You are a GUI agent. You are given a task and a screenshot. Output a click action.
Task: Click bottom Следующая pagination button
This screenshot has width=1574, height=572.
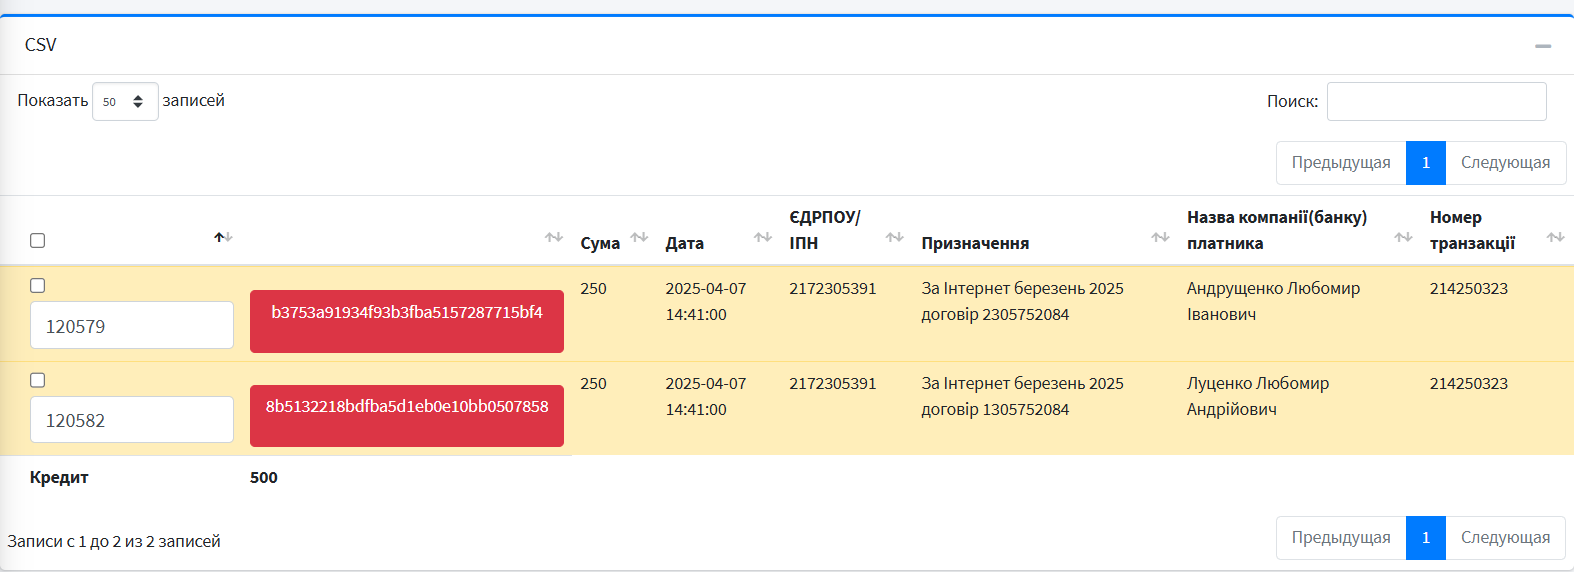1506,538
